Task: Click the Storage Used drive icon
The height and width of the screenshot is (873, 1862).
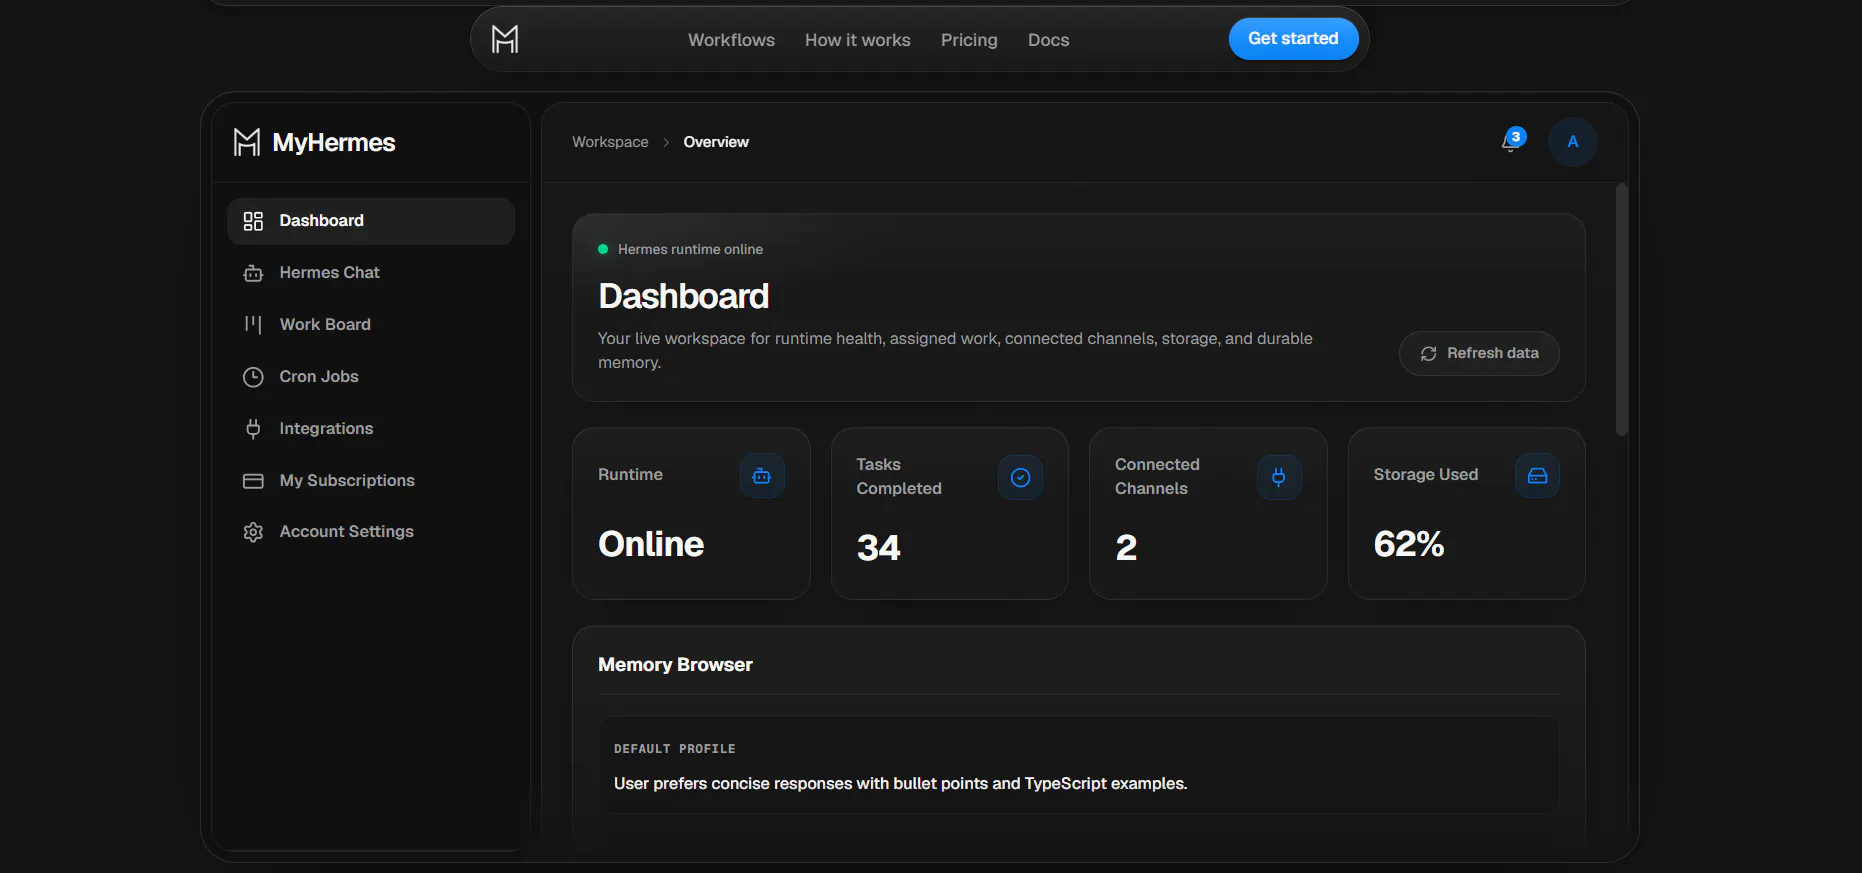Action: (x=1537, y=476)
